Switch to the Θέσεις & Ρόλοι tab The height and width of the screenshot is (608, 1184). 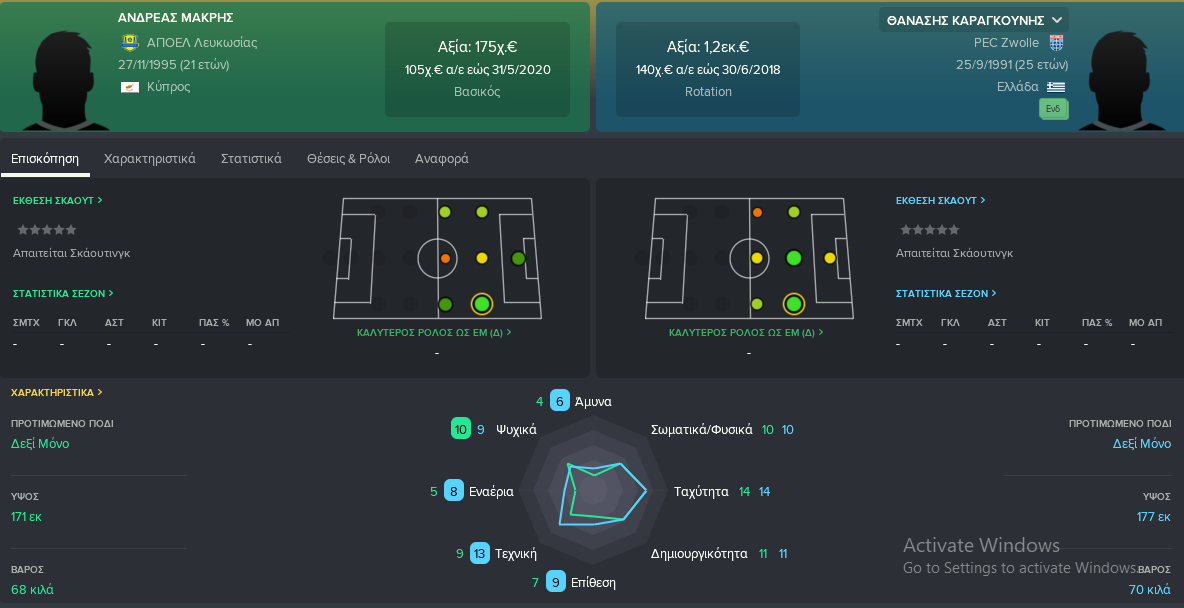pos(348,159)
